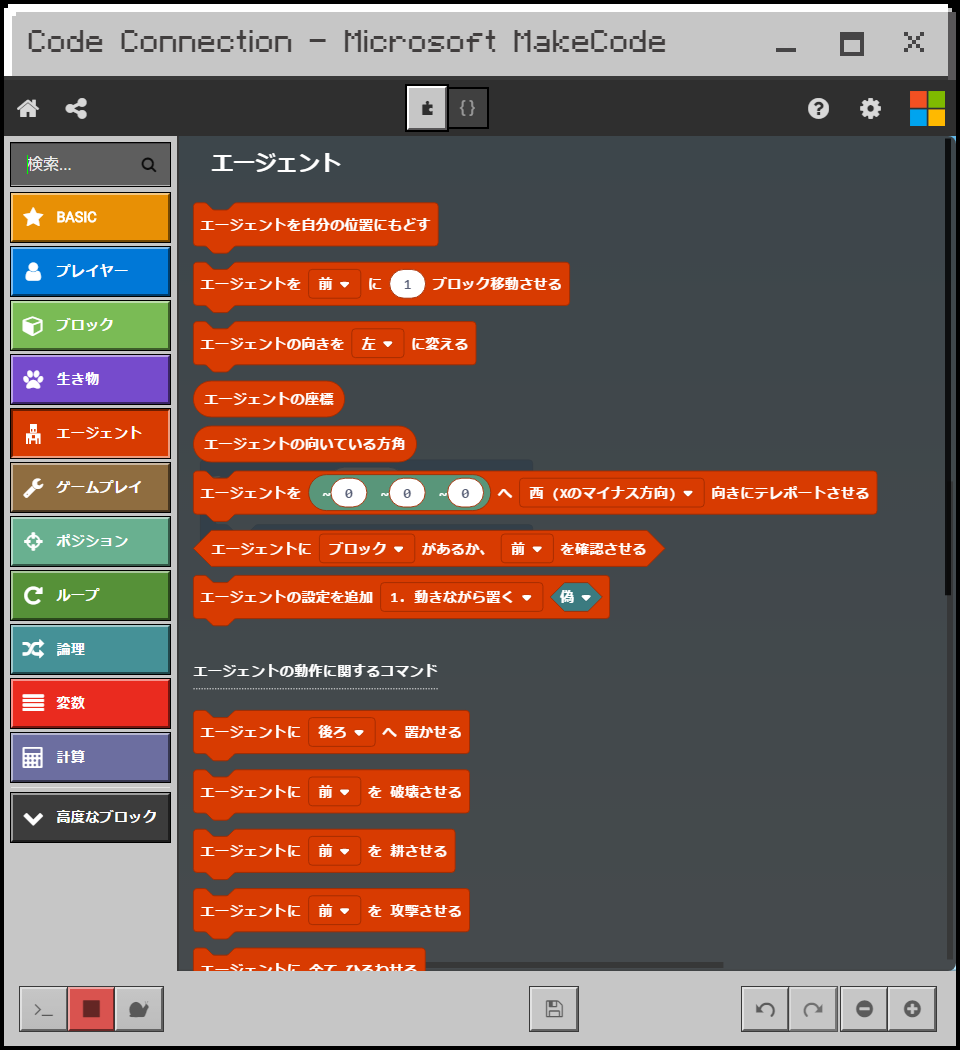The width and height of the screenshot is (960, 1050).
Task: Expand the 高度なブロック section
Action: (x=90, y=818)
